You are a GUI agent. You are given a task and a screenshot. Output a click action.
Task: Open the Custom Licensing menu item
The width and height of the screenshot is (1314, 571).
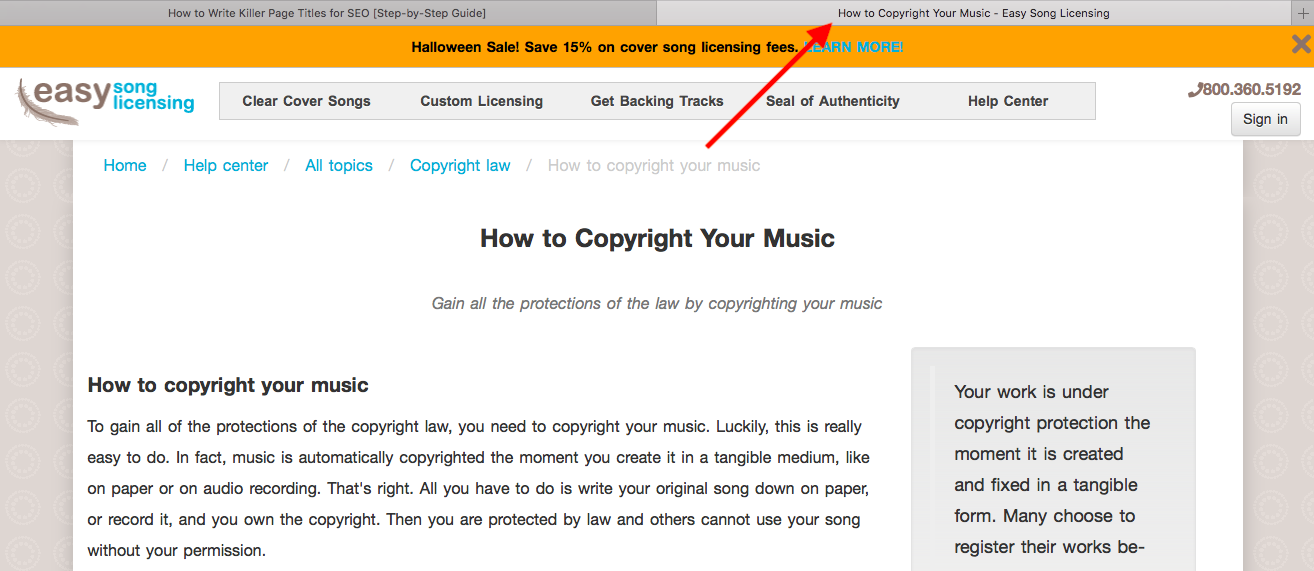(482, 101)
